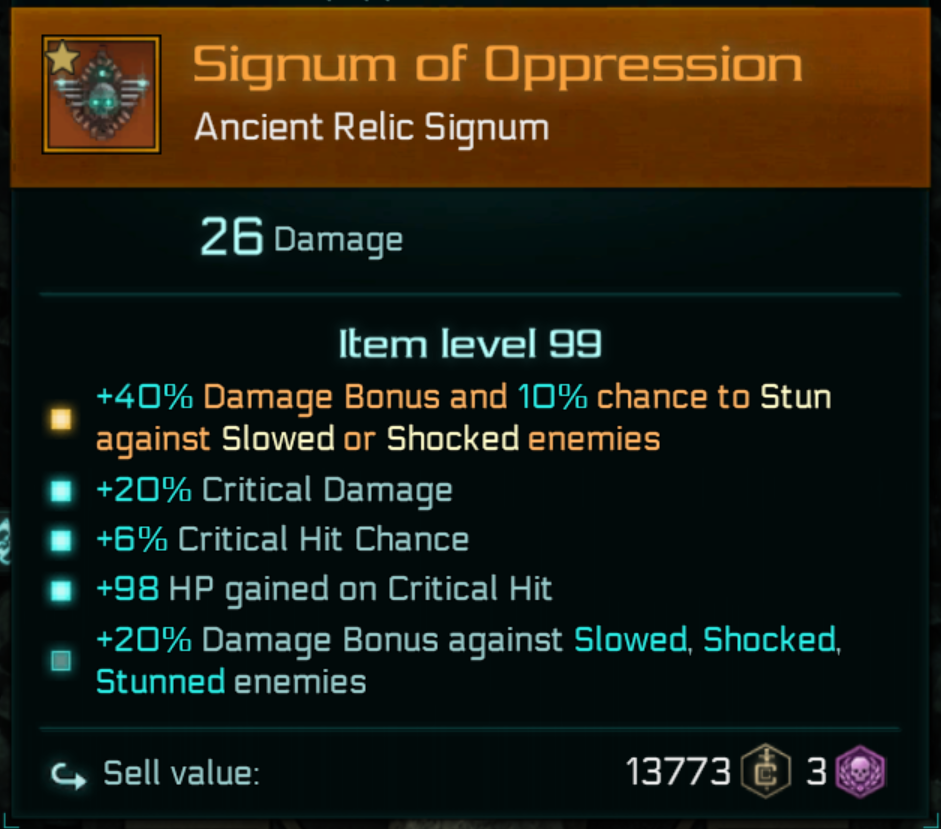Click the Signum of Oppression item icon
The image size is (941, 829).
coord(102,96)
